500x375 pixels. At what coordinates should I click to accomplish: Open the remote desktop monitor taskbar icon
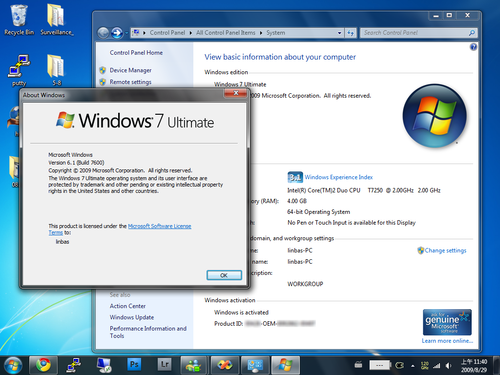click(x=104, y=365)
